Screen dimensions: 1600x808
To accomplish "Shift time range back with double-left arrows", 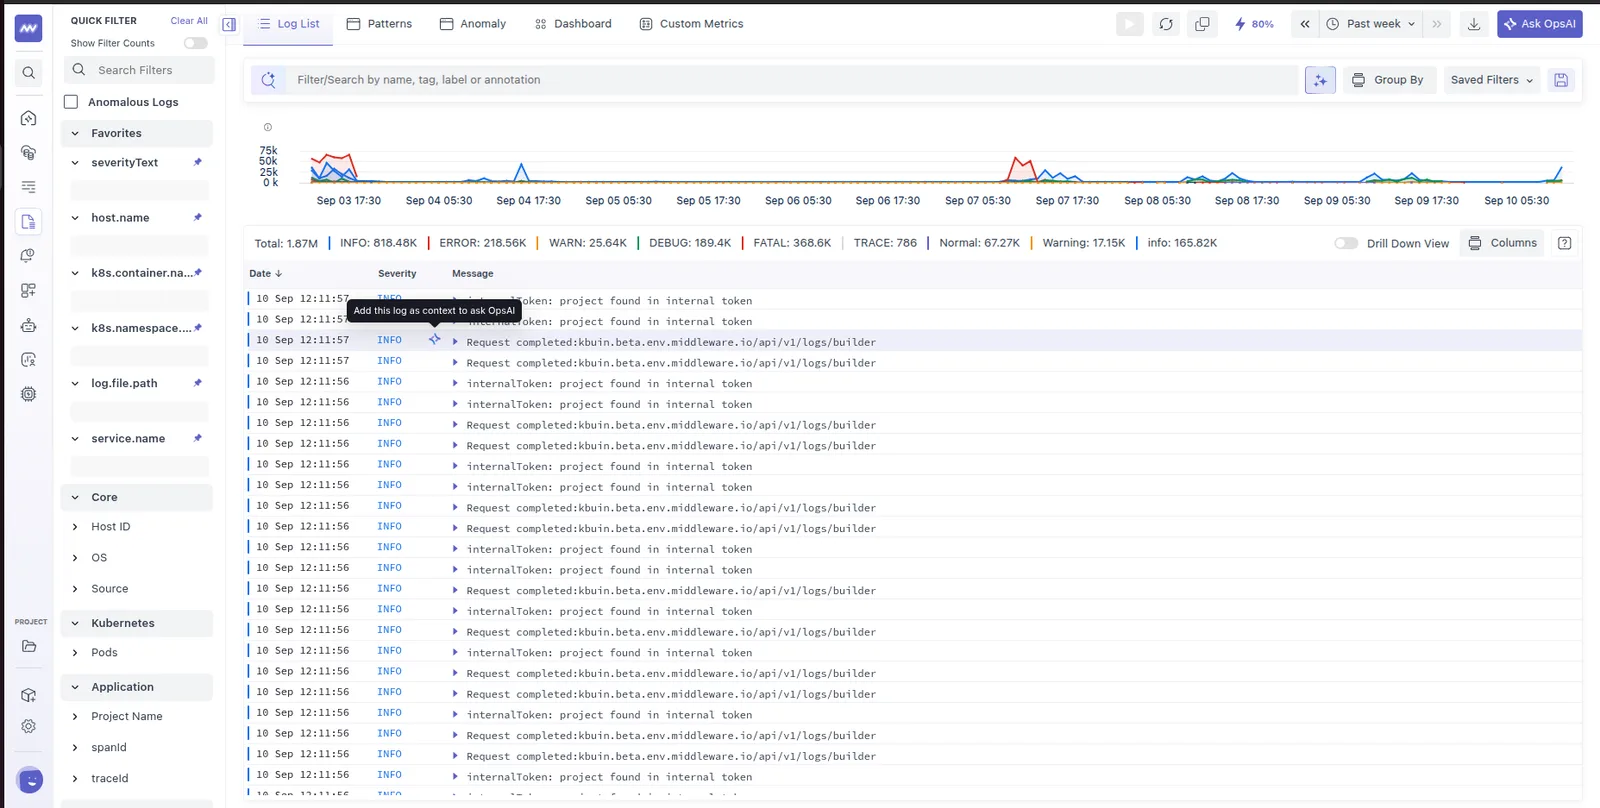I will (1305, 24).
